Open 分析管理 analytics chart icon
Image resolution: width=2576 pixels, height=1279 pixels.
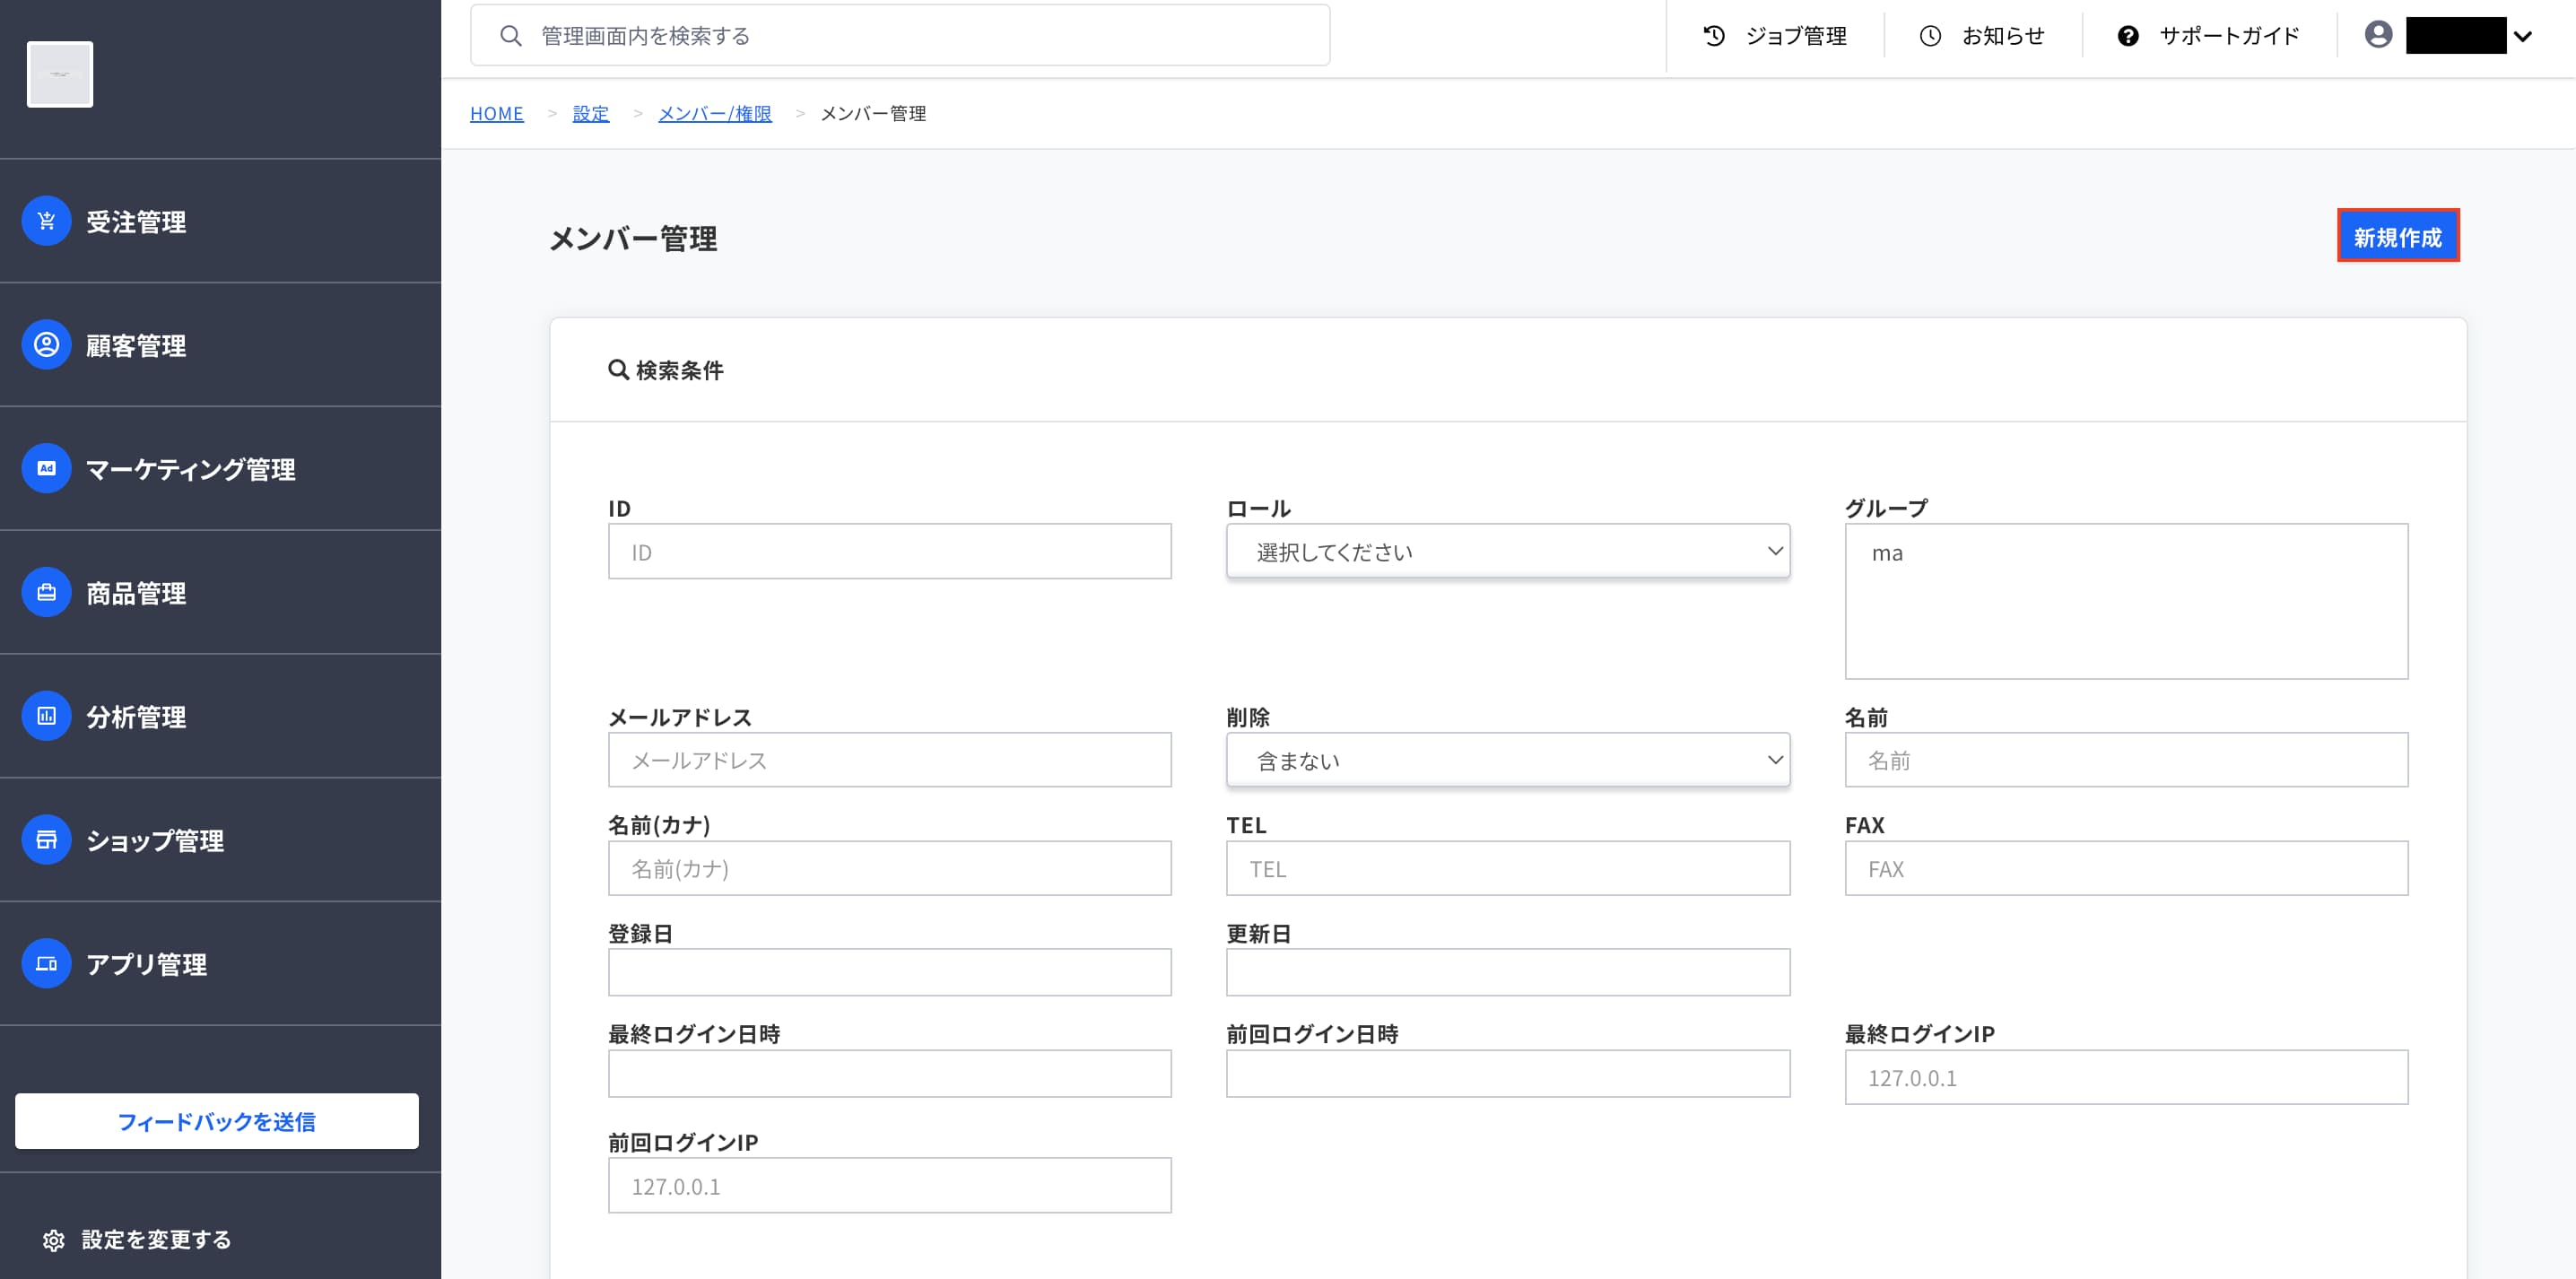(x=45, y=716)
